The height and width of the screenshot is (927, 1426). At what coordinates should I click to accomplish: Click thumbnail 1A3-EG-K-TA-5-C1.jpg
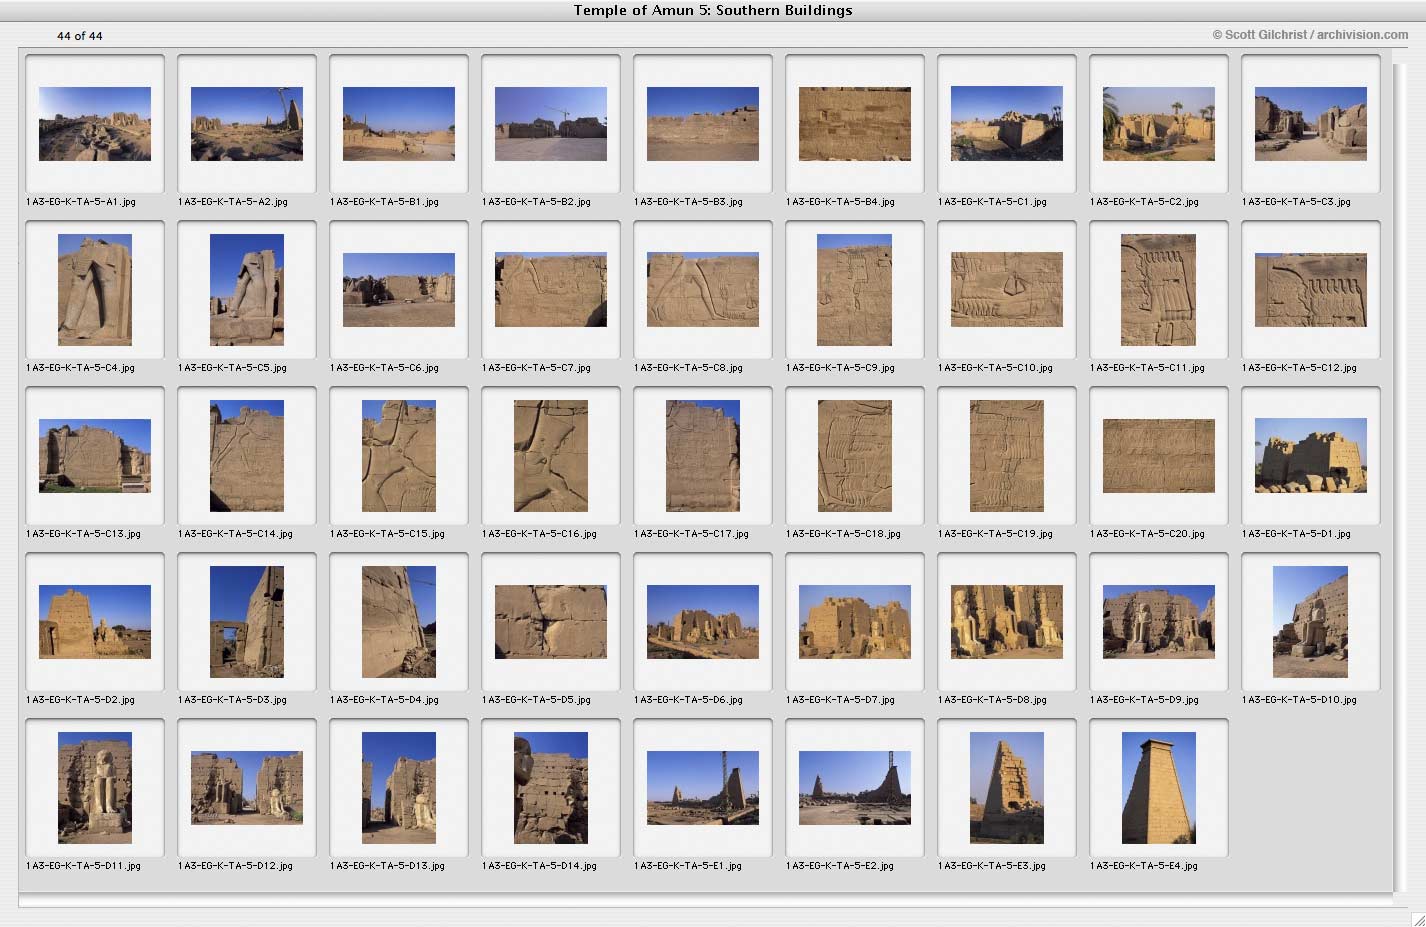(x=1007, y=124)
